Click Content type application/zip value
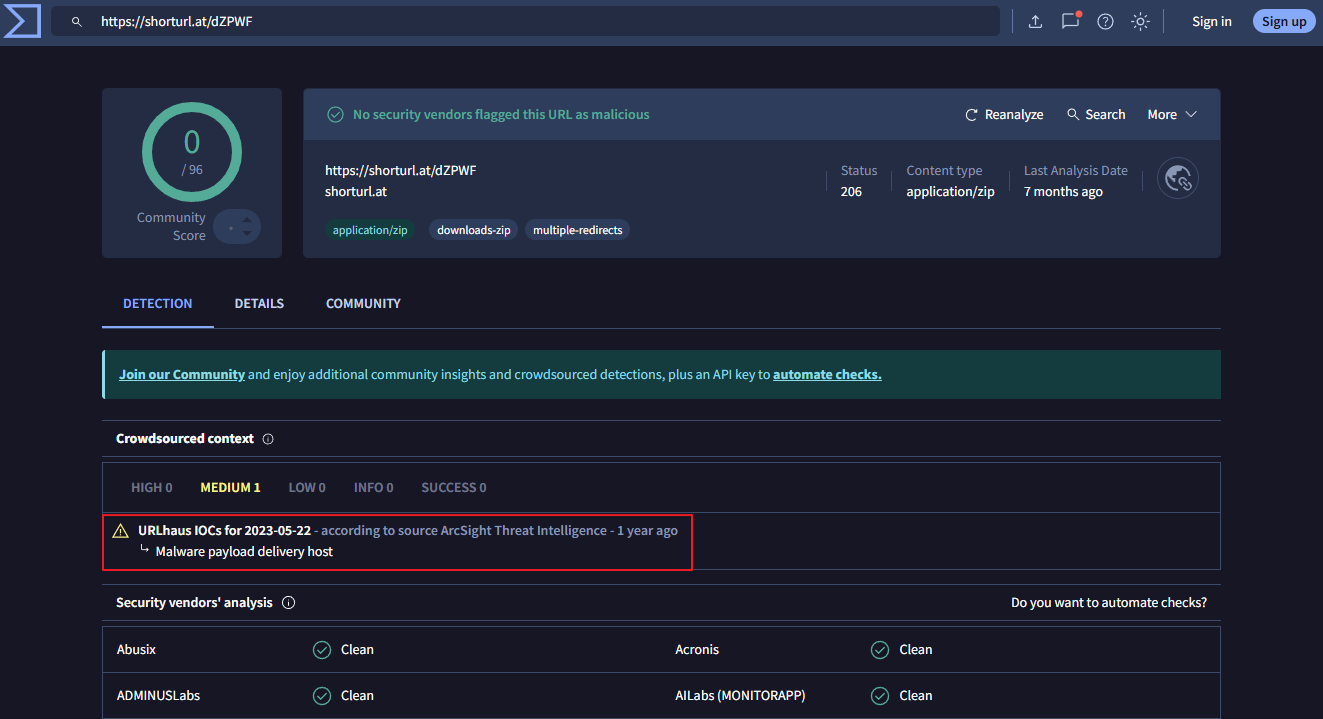This screenshot has width=1323, height=719. pyautogui.click(x=951, y=192)
